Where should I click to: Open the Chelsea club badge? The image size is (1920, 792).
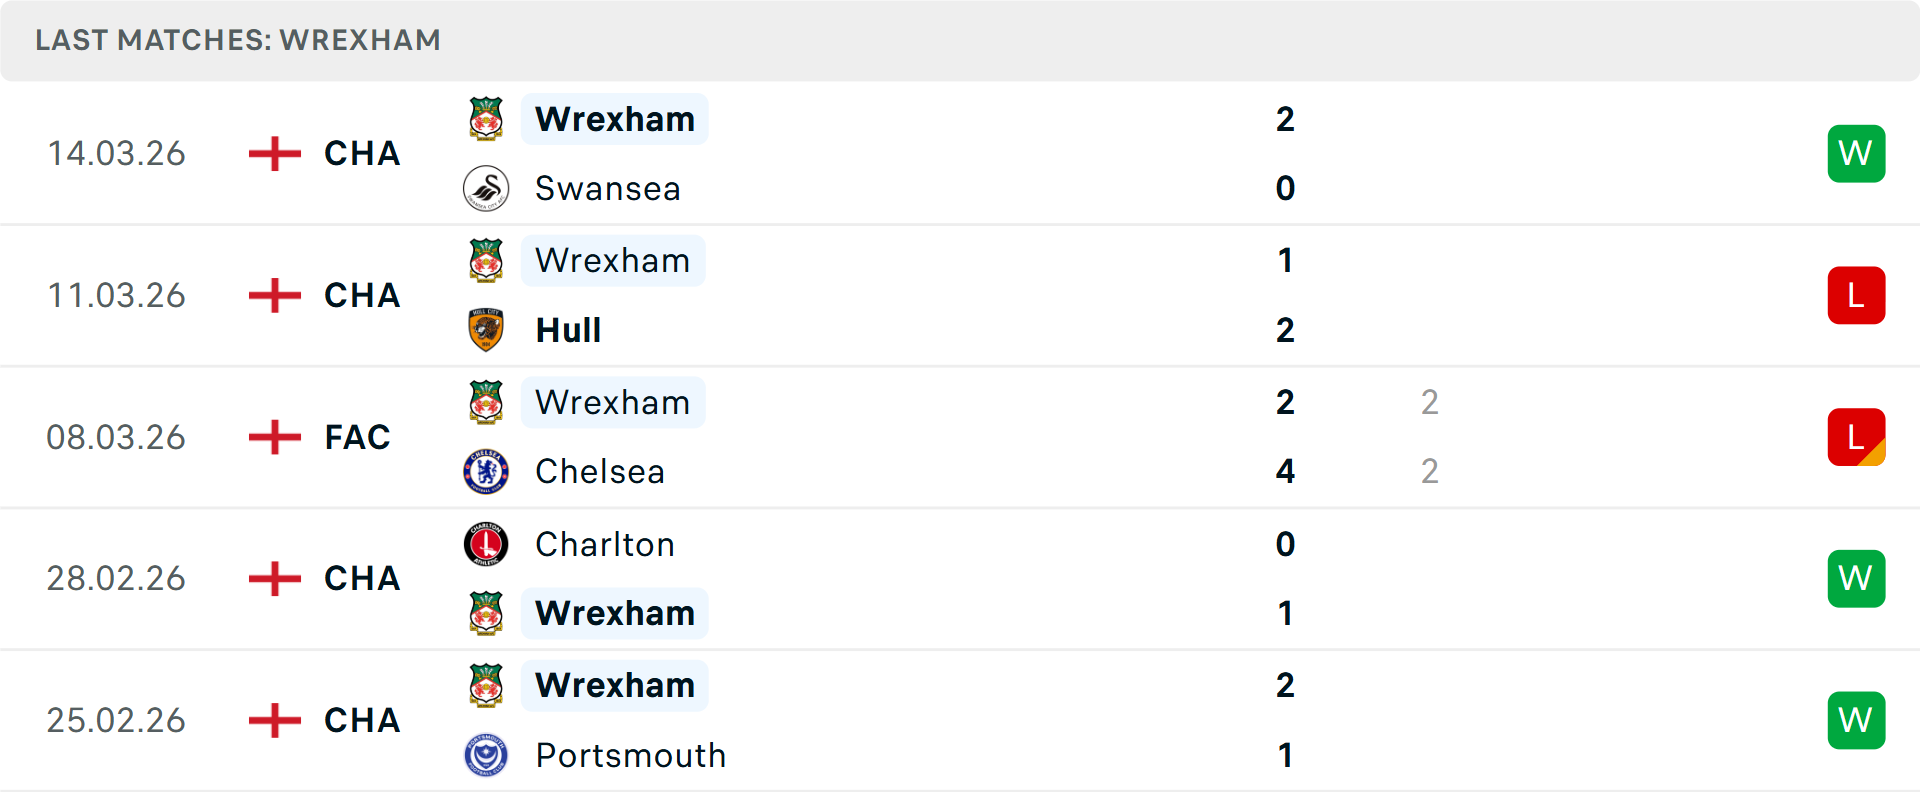(486, 471)
